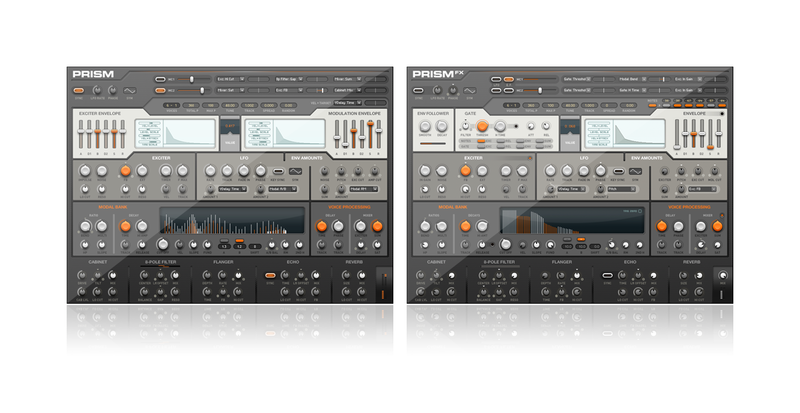Click the orange THRESH knob in Prism FX's Gate
Screen dimensions: 800x413
pos(482,127)
